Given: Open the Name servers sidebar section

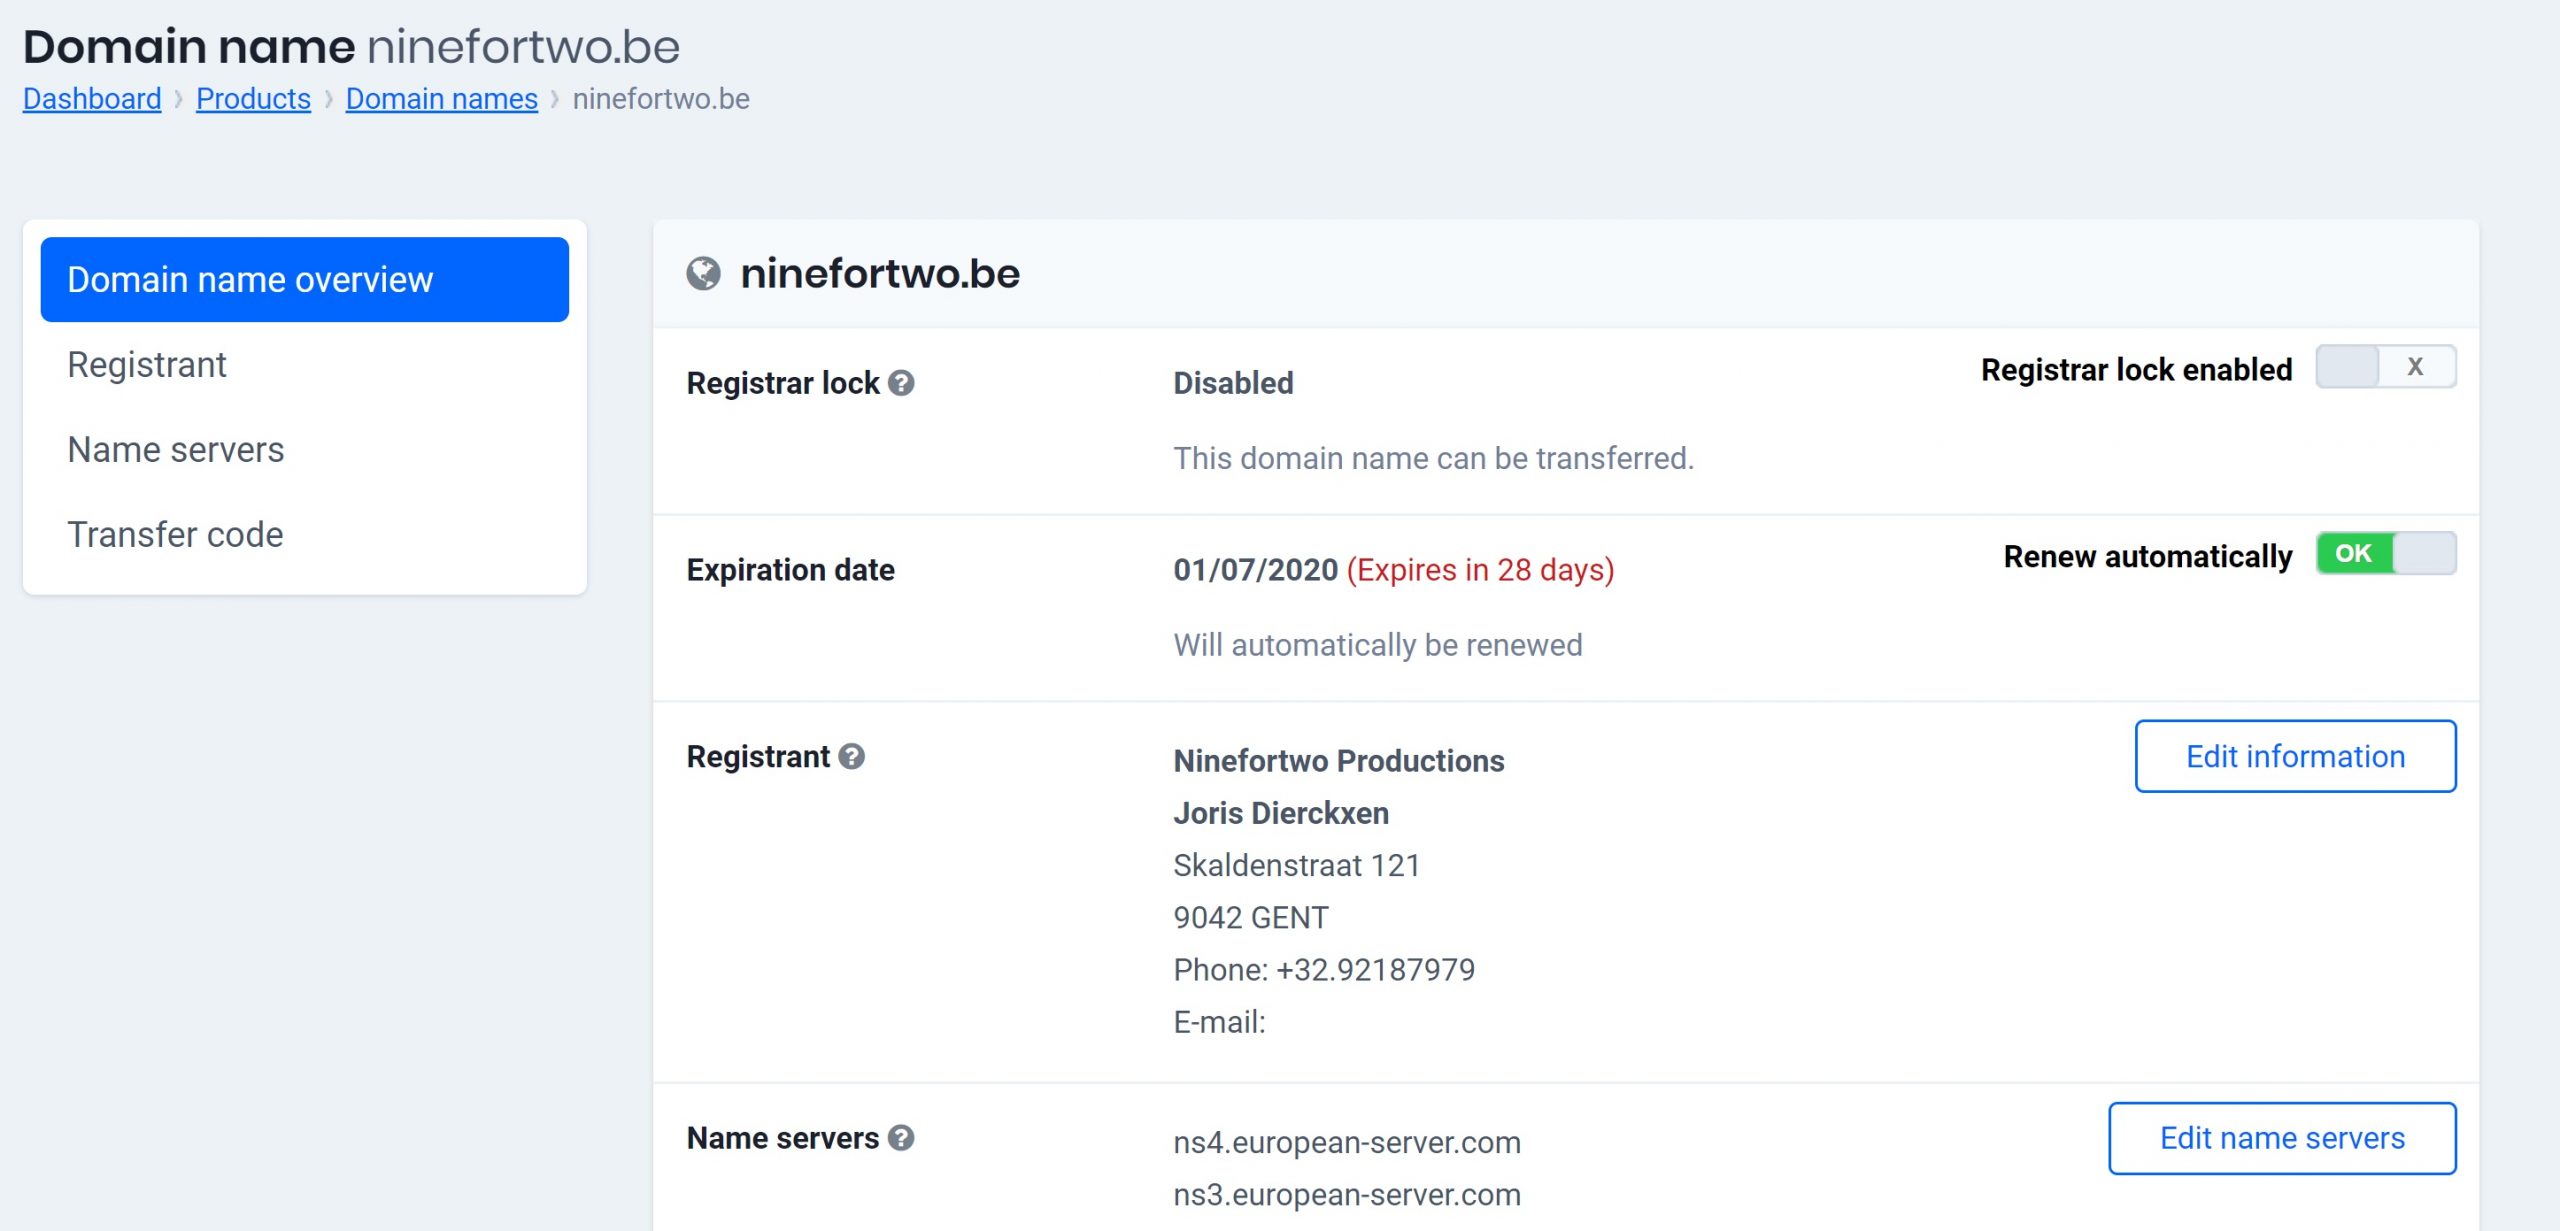Looking at the screenshot, I should point(176,449).
